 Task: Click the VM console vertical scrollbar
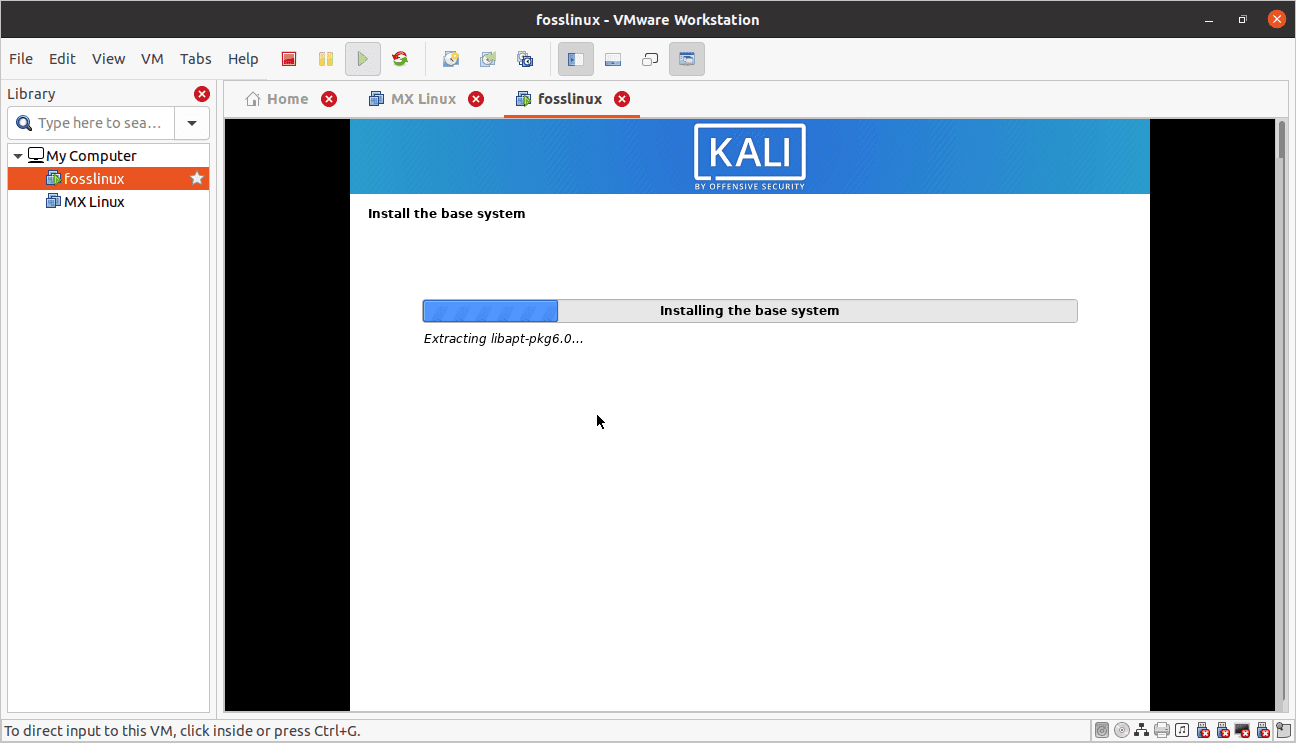tap(1282, 415)
